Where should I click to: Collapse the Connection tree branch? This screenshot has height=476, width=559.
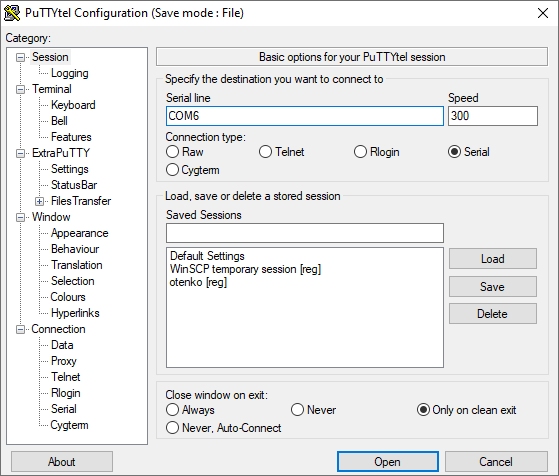[21, 329]
